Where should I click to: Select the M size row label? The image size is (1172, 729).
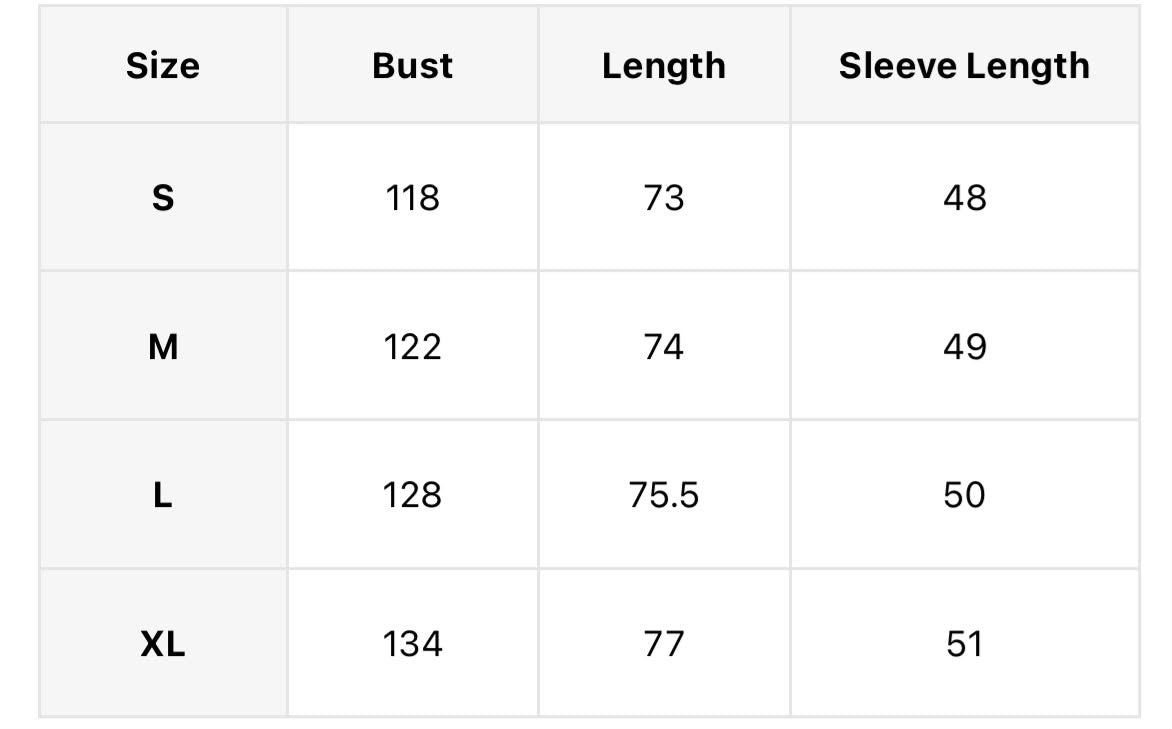click(x=163, y=347)
